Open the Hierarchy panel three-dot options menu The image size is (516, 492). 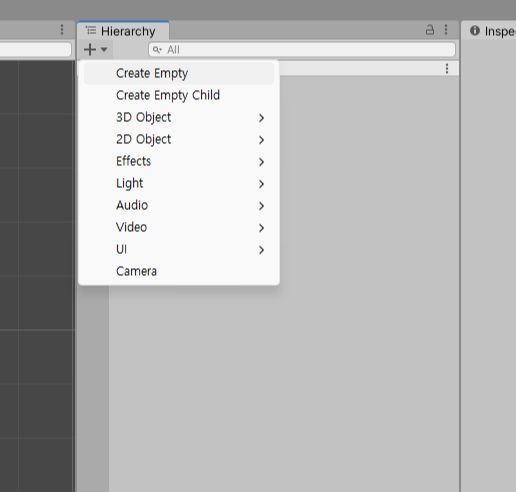point(446,30)
